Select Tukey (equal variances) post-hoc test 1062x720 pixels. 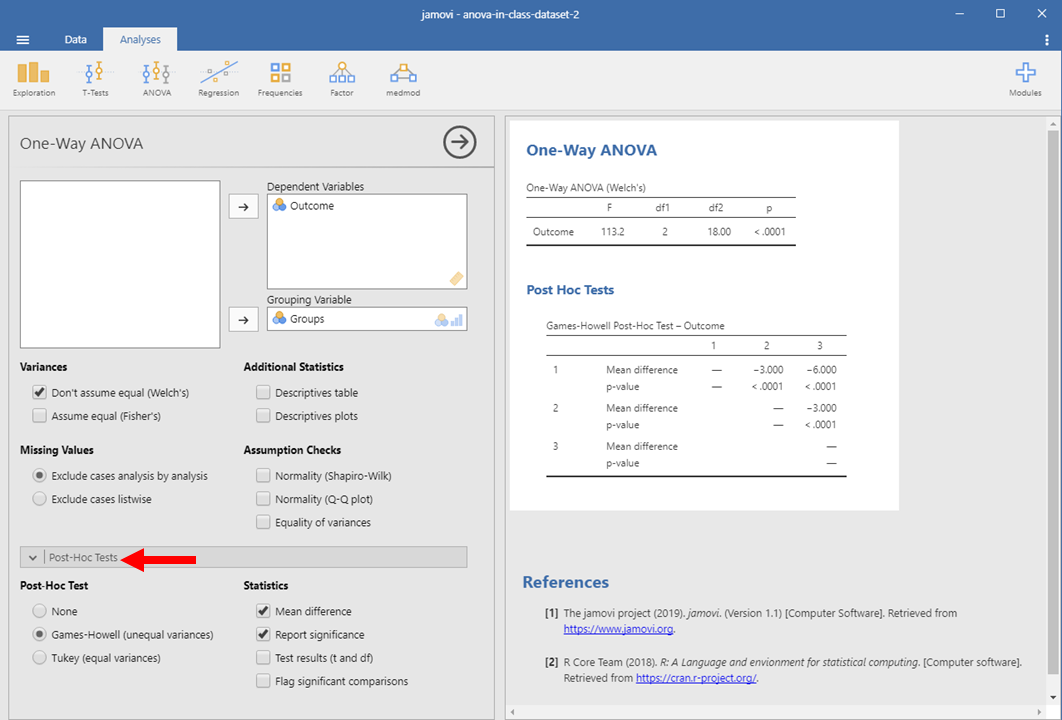(40, 658)
